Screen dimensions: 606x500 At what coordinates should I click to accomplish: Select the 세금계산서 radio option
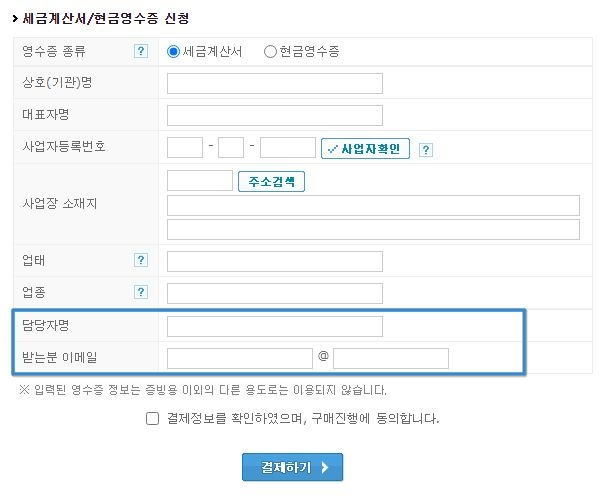pyautogui.click(x=173, y=51)
